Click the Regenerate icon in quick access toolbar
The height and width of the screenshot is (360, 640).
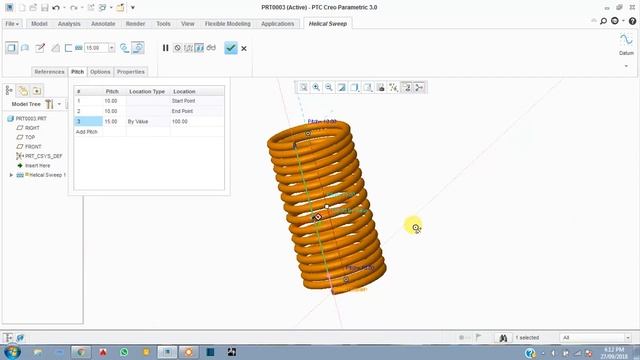pos(91,8)
